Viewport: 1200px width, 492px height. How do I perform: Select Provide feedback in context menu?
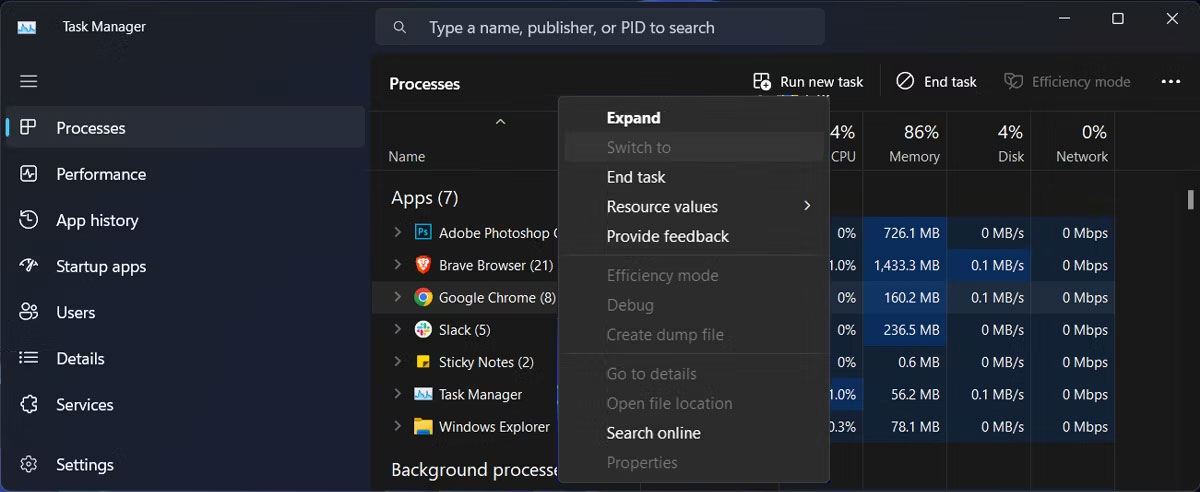[694, 236]
